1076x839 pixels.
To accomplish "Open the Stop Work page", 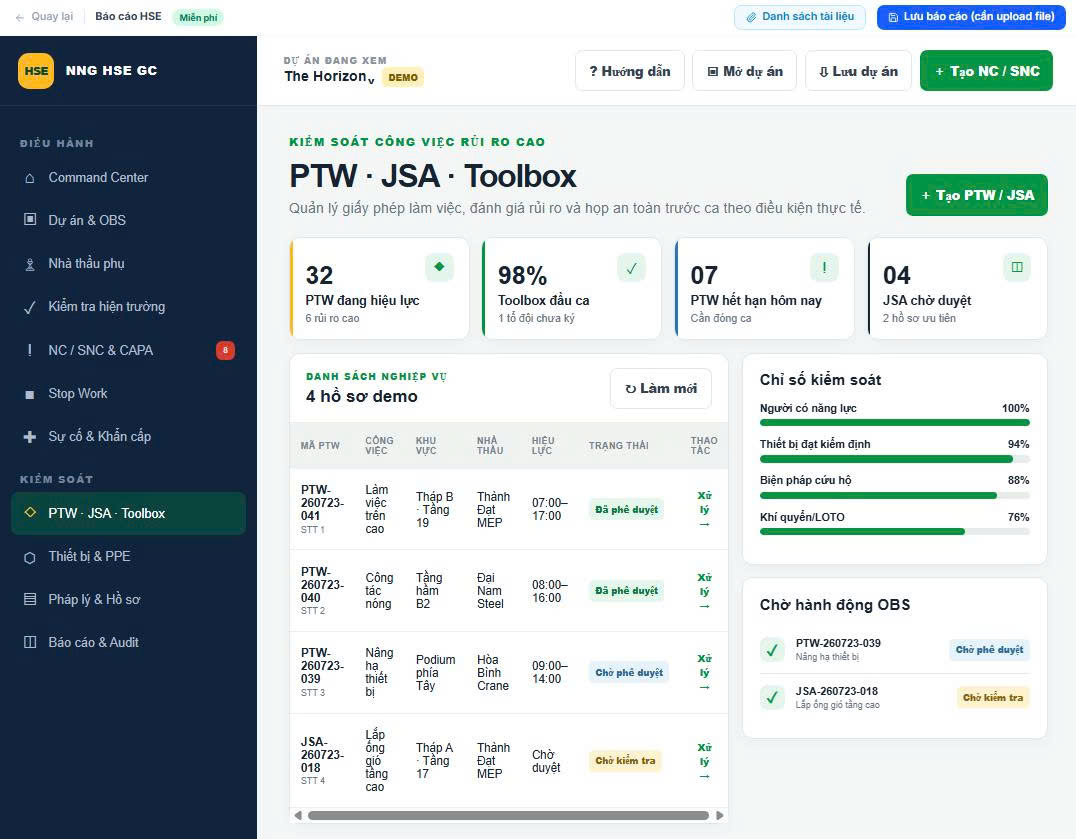I will (x=128, y=394).
